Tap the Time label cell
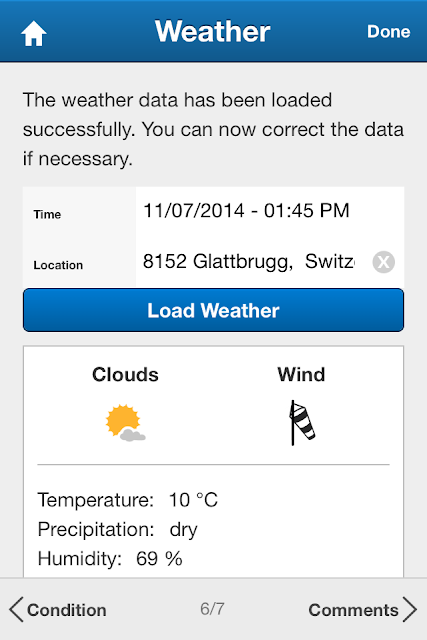 [x=80, y=214]
